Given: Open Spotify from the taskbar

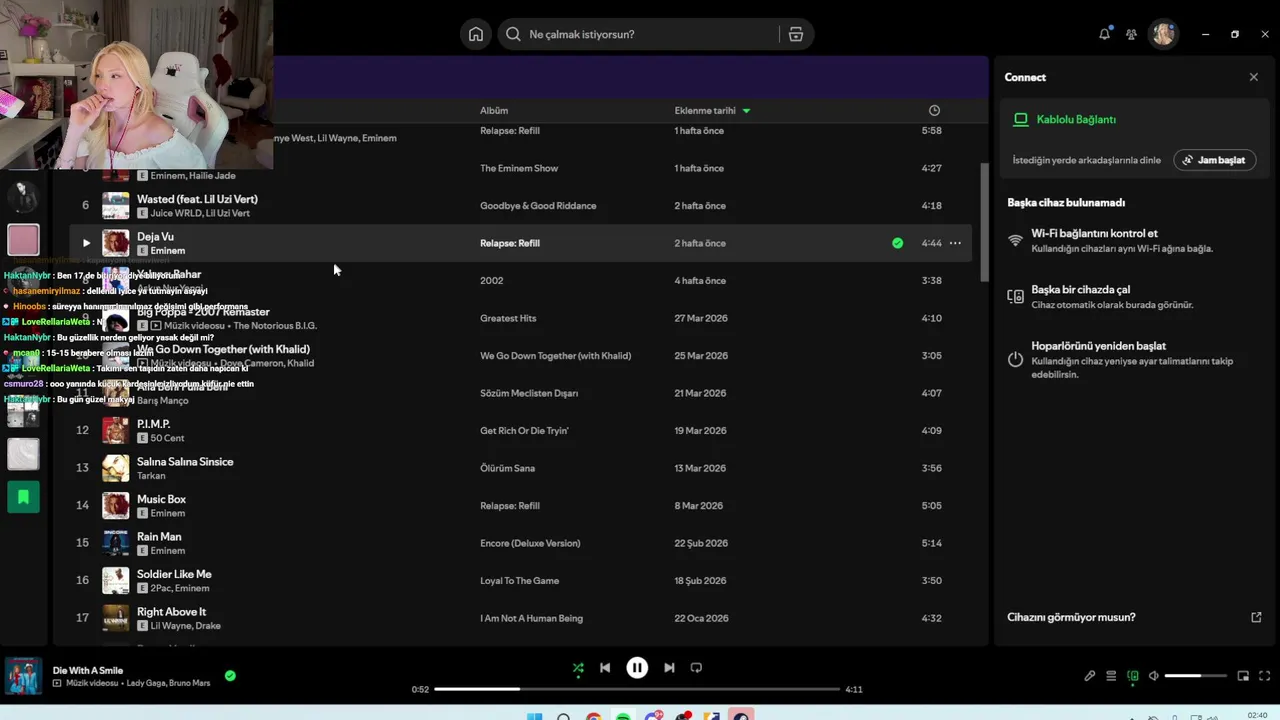Looking at the screenshot, I should pyautogui.click(x=623, y=717).
